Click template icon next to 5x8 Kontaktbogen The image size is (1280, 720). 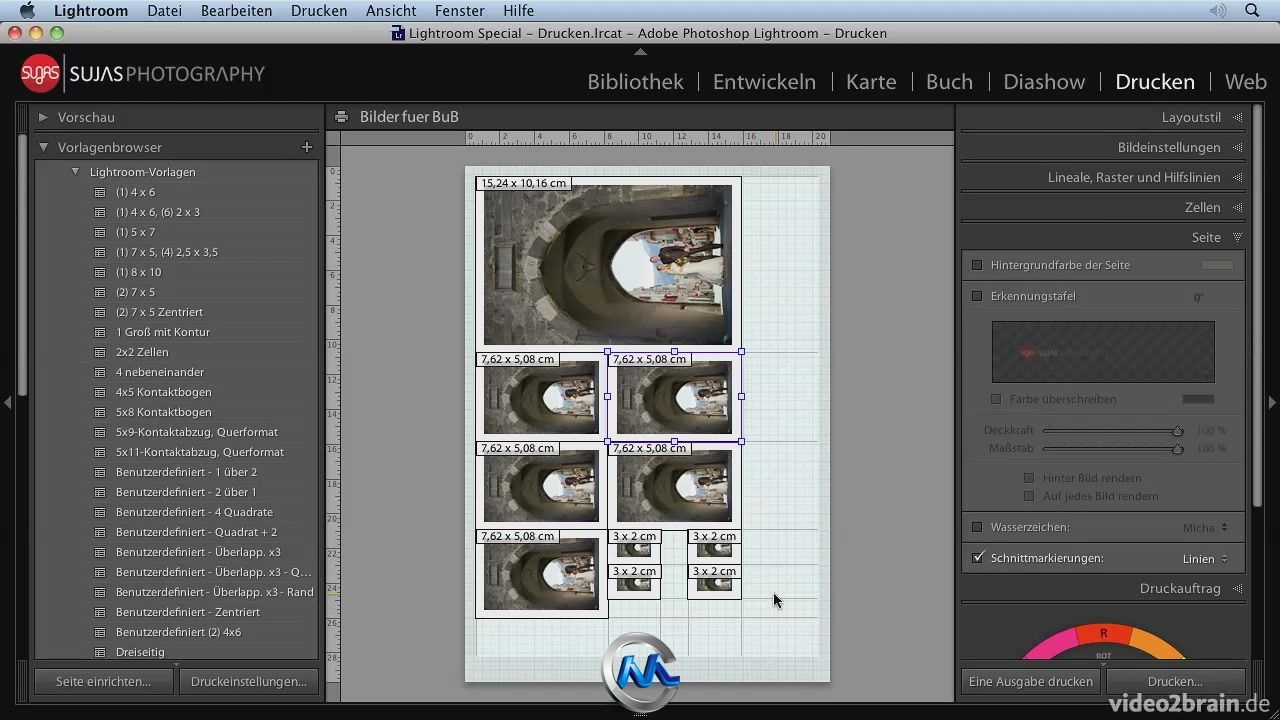coord(100,412)
